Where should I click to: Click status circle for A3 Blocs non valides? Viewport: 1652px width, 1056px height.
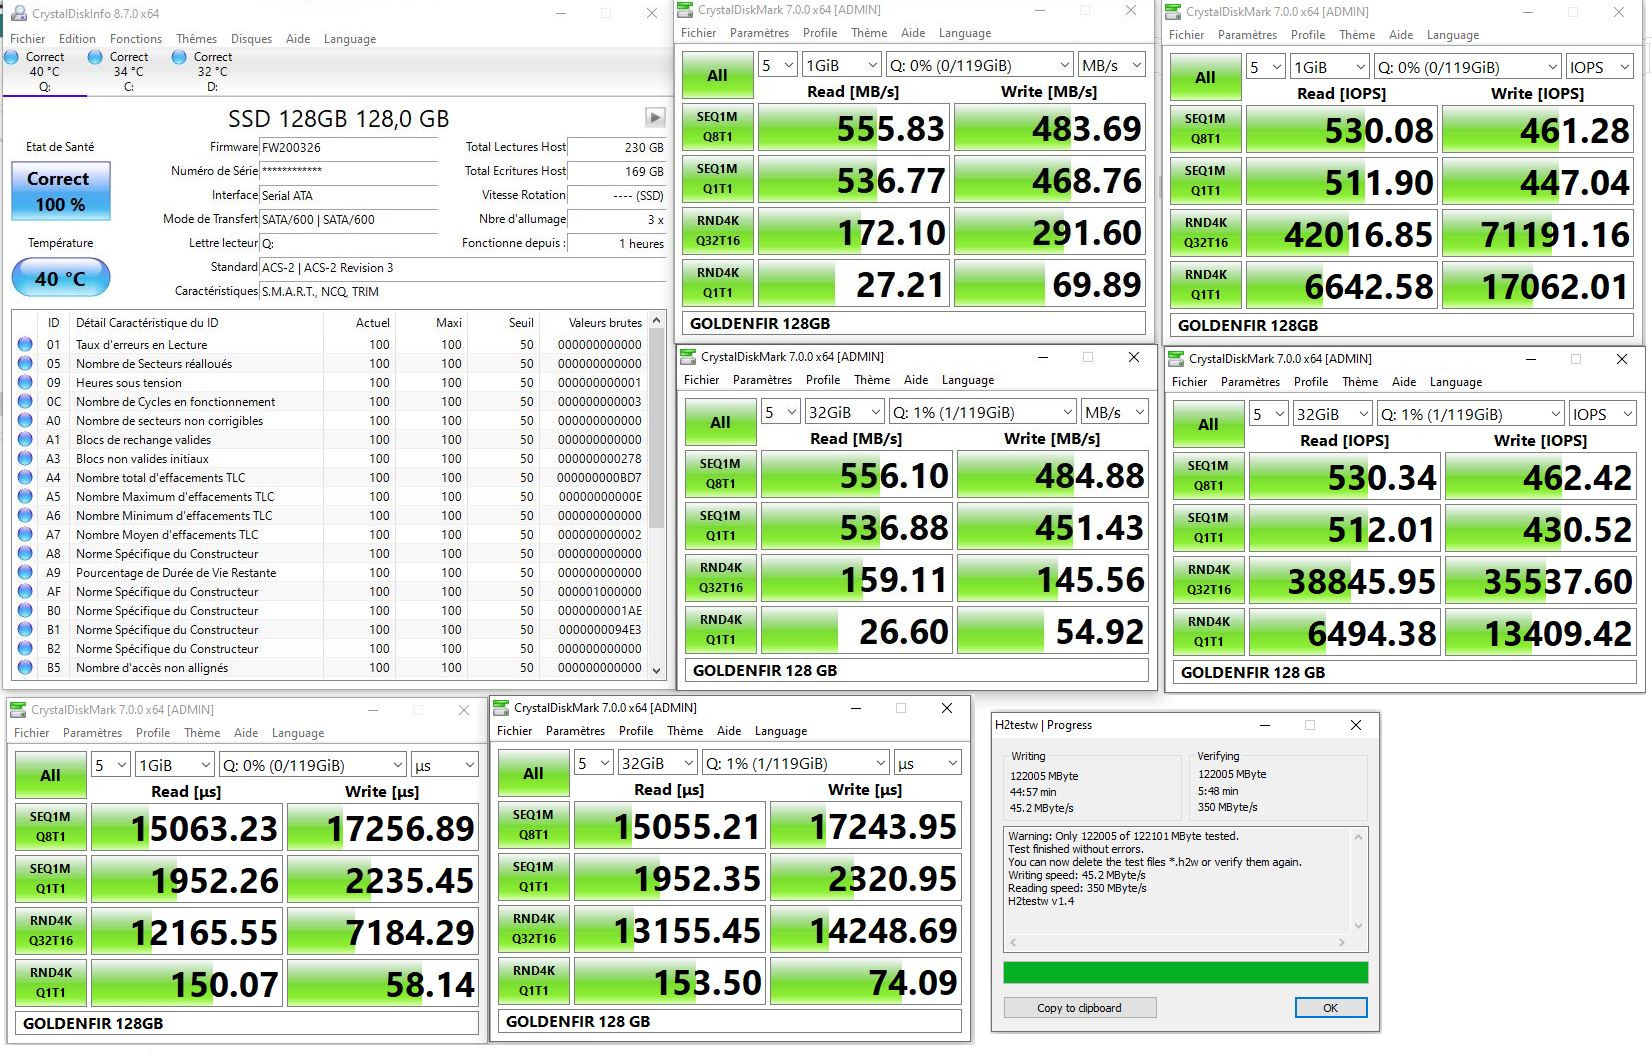(25, 458)
